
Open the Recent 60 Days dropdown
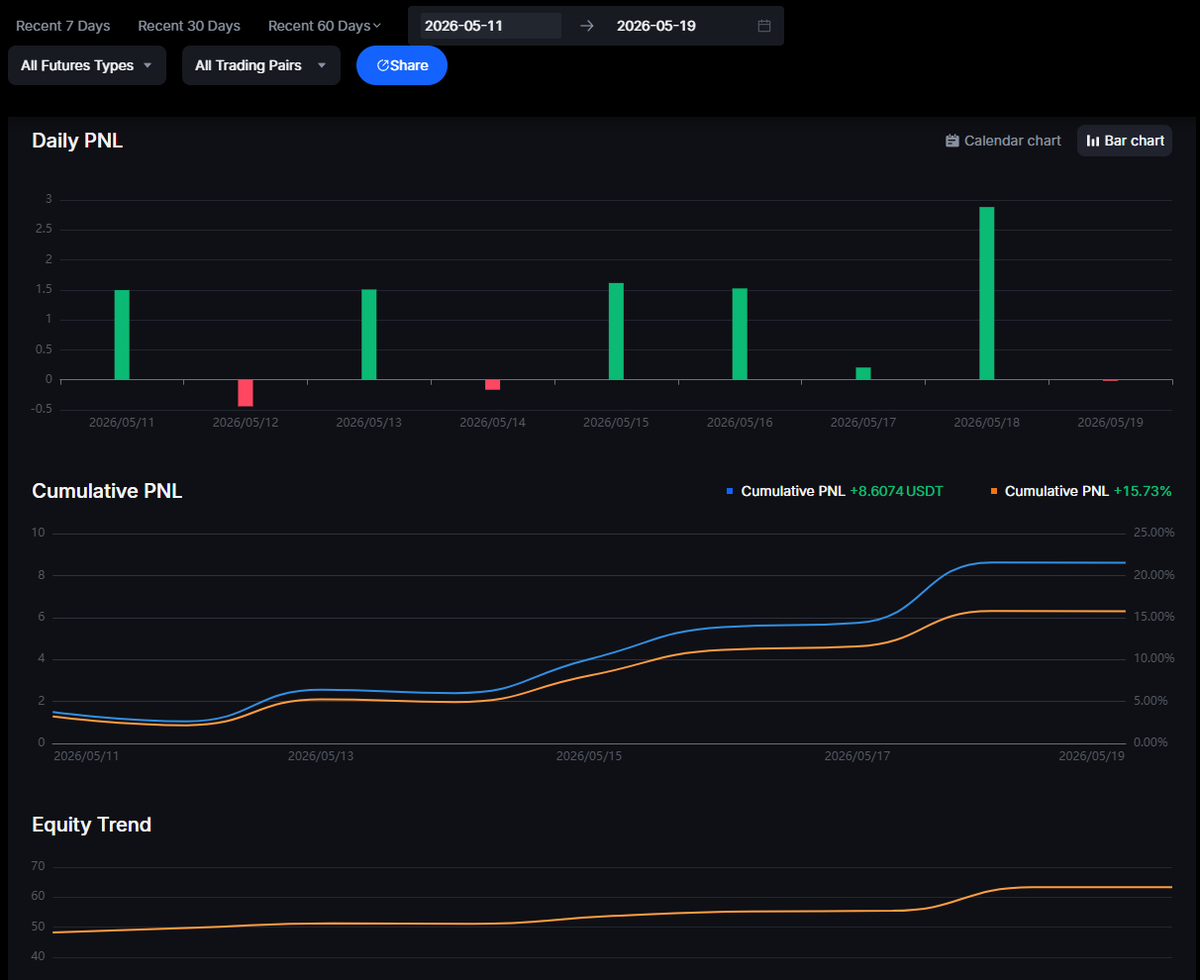pos(325,26)
